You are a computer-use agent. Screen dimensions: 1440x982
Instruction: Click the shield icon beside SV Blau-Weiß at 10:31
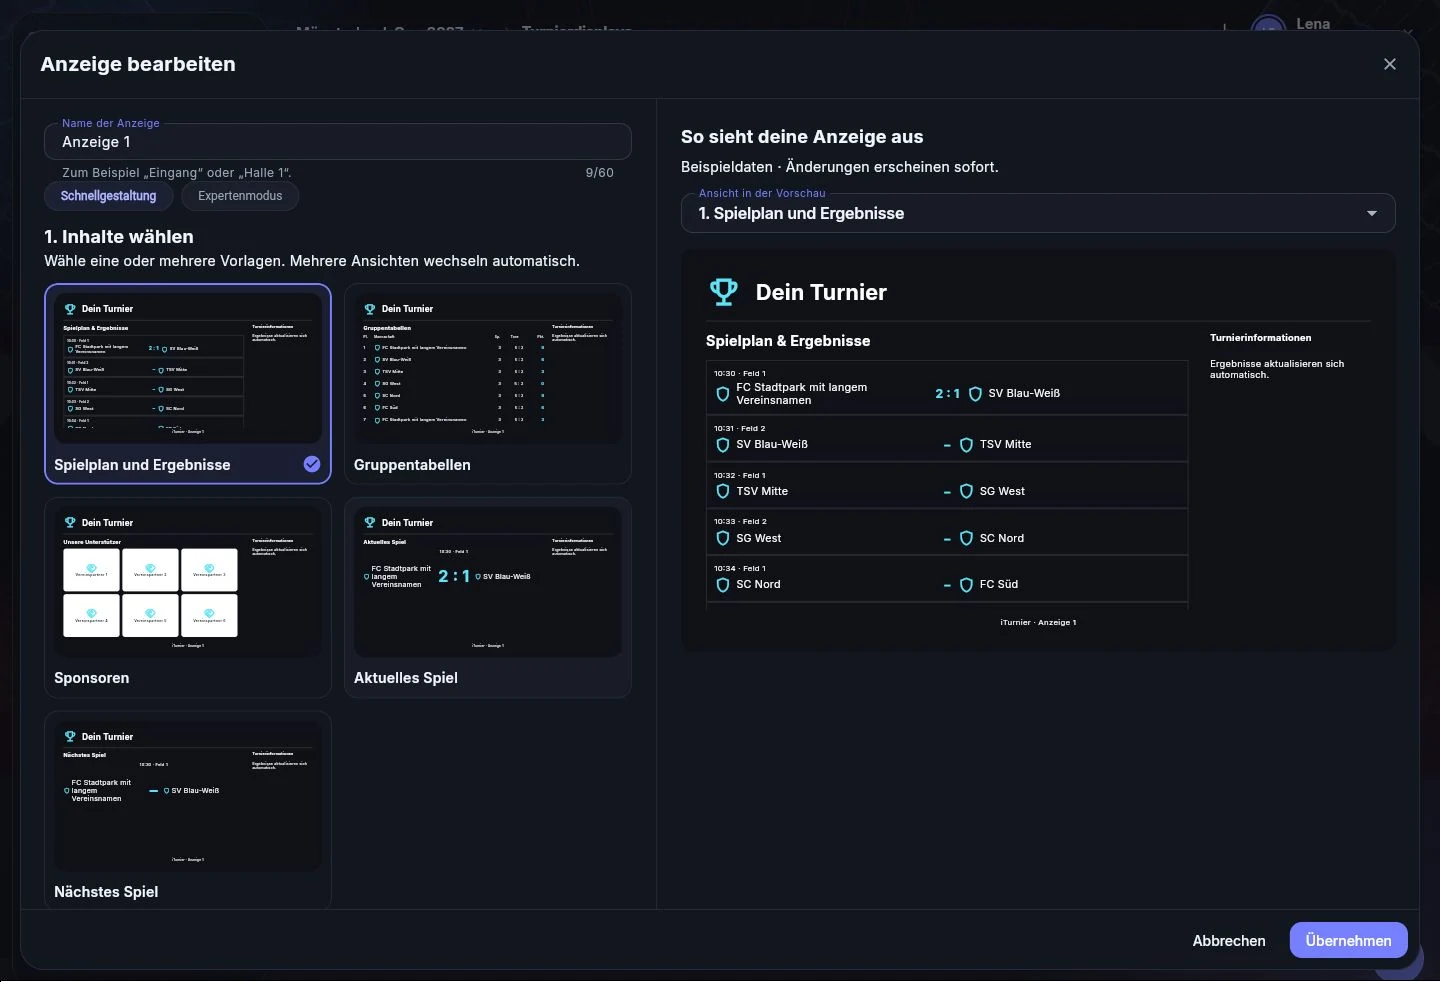coord(723,445)
